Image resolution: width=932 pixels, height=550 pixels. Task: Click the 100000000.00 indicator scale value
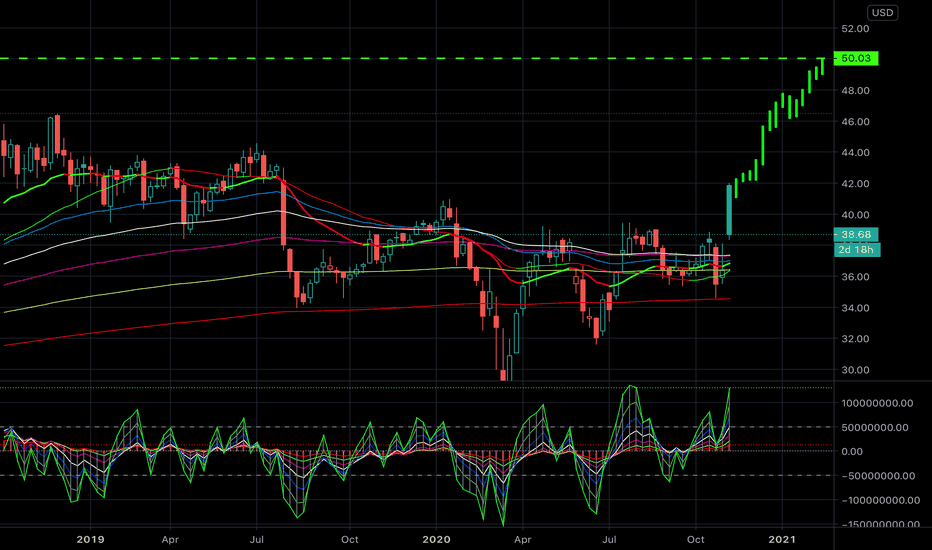point(877,403)
